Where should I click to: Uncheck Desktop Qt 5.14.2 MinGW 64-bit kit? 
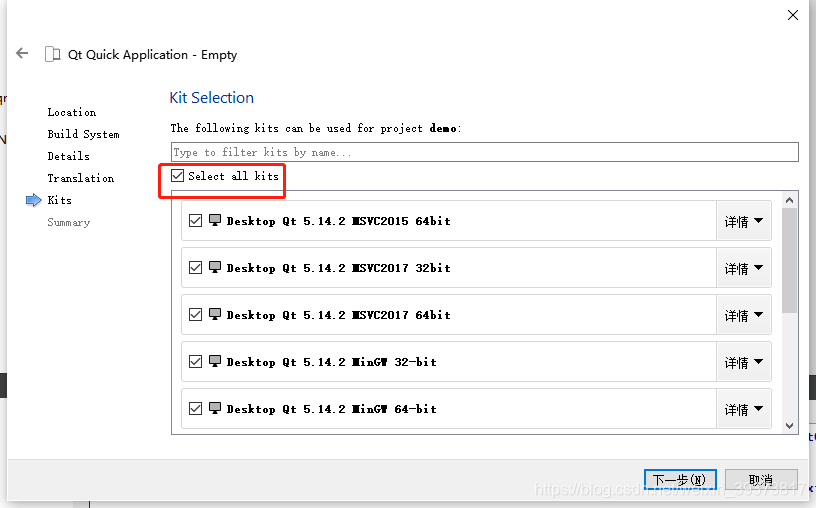coord(195,409)
